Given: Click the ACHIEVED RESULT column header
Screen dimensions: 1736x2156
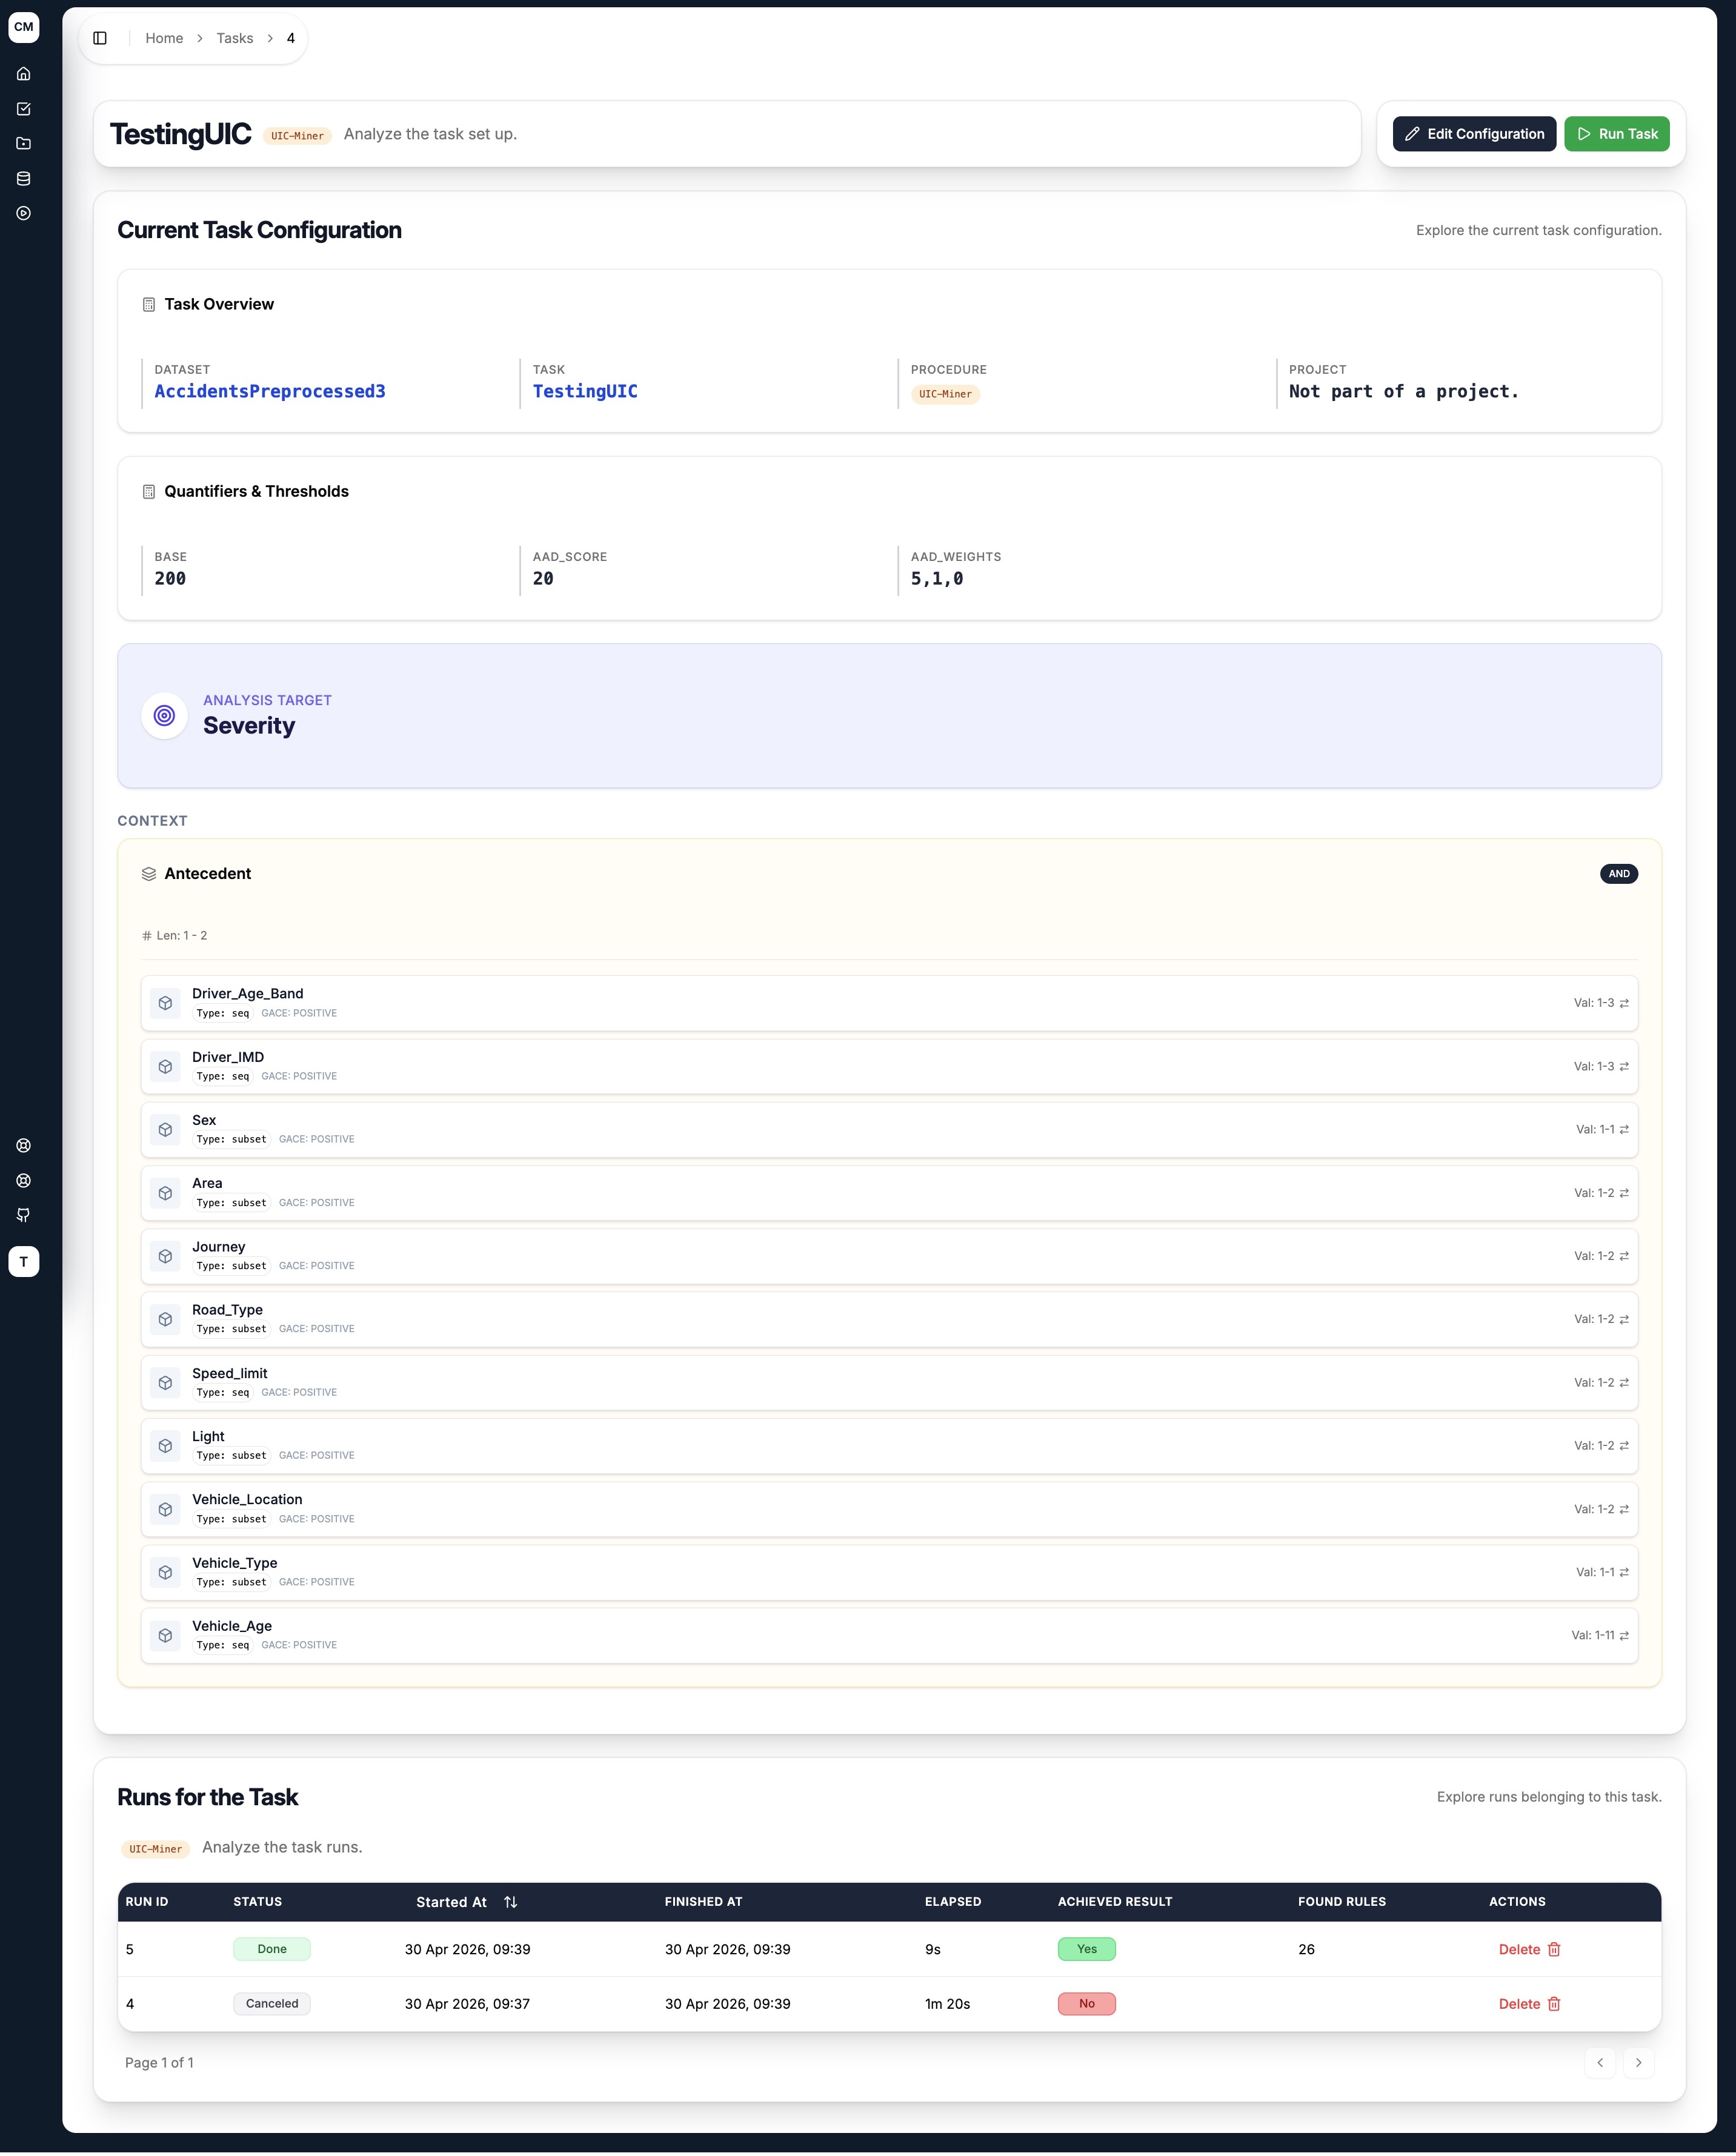Looking at the screenshot, I should (x=1115, y=1903).
